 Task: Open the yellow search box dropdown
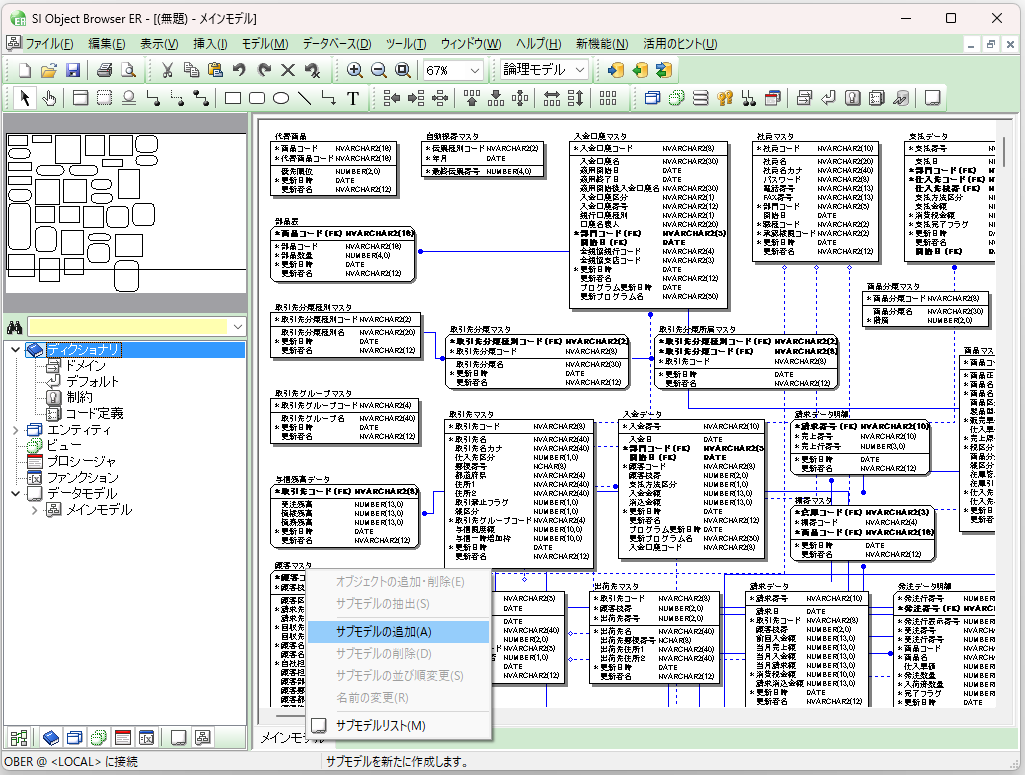(237, 327)
